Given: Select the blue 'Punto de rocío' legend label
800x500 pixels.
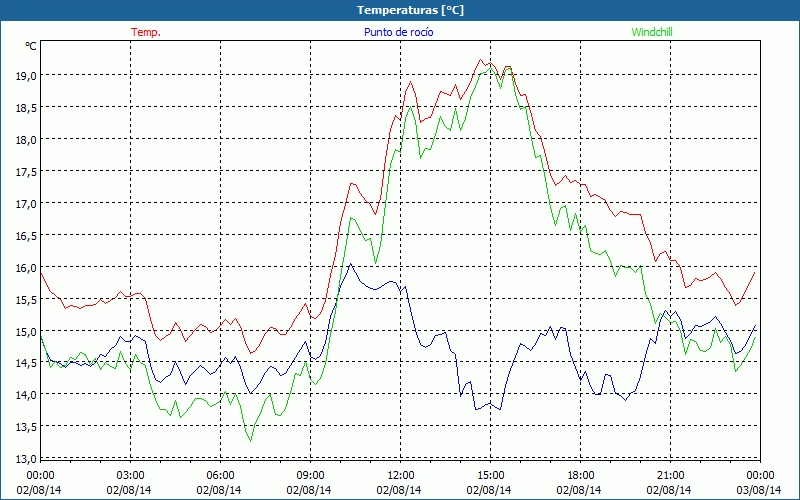Looking at the screenshot, I should (398, 32).
